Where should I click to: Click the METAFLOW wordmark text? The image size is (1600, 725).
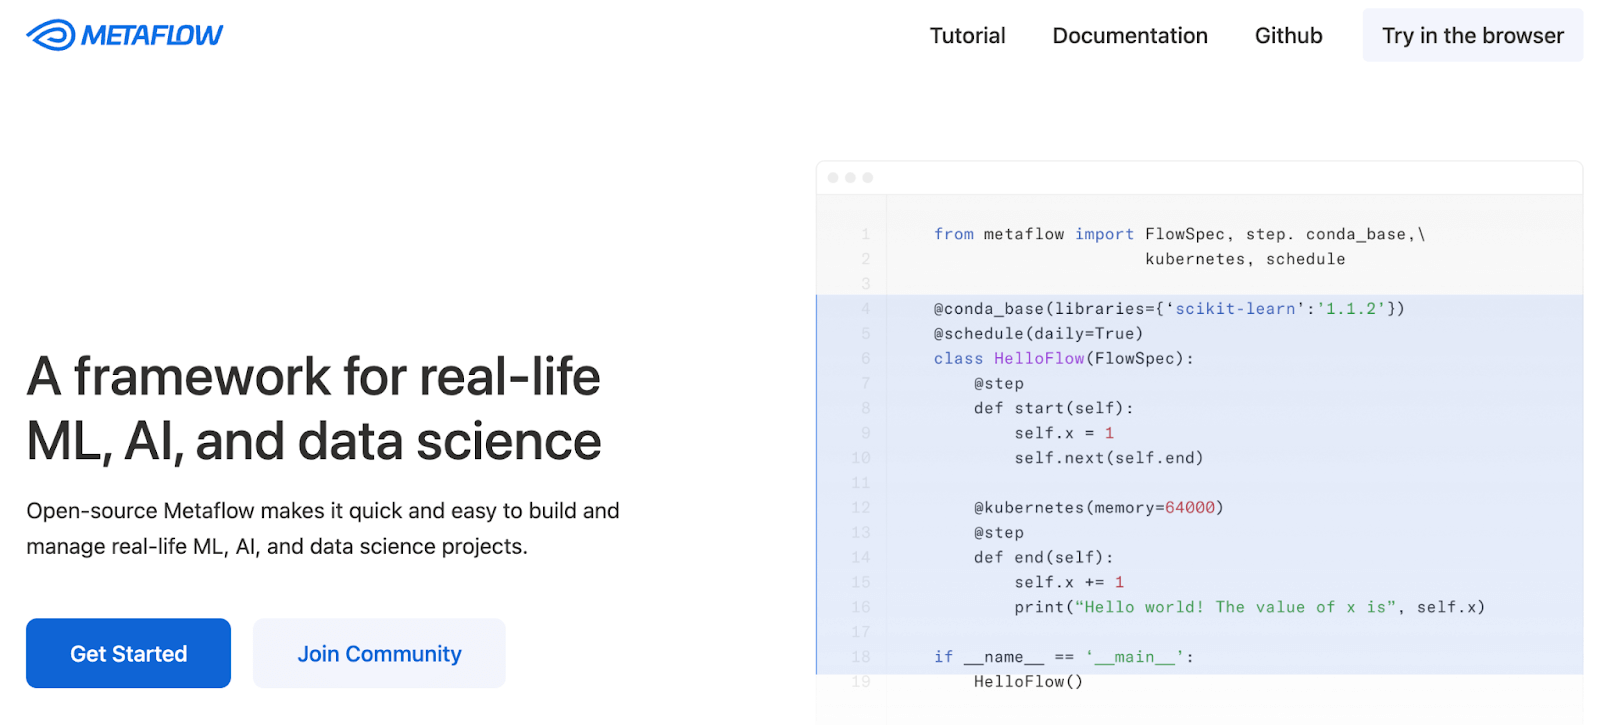coord(152,36)
